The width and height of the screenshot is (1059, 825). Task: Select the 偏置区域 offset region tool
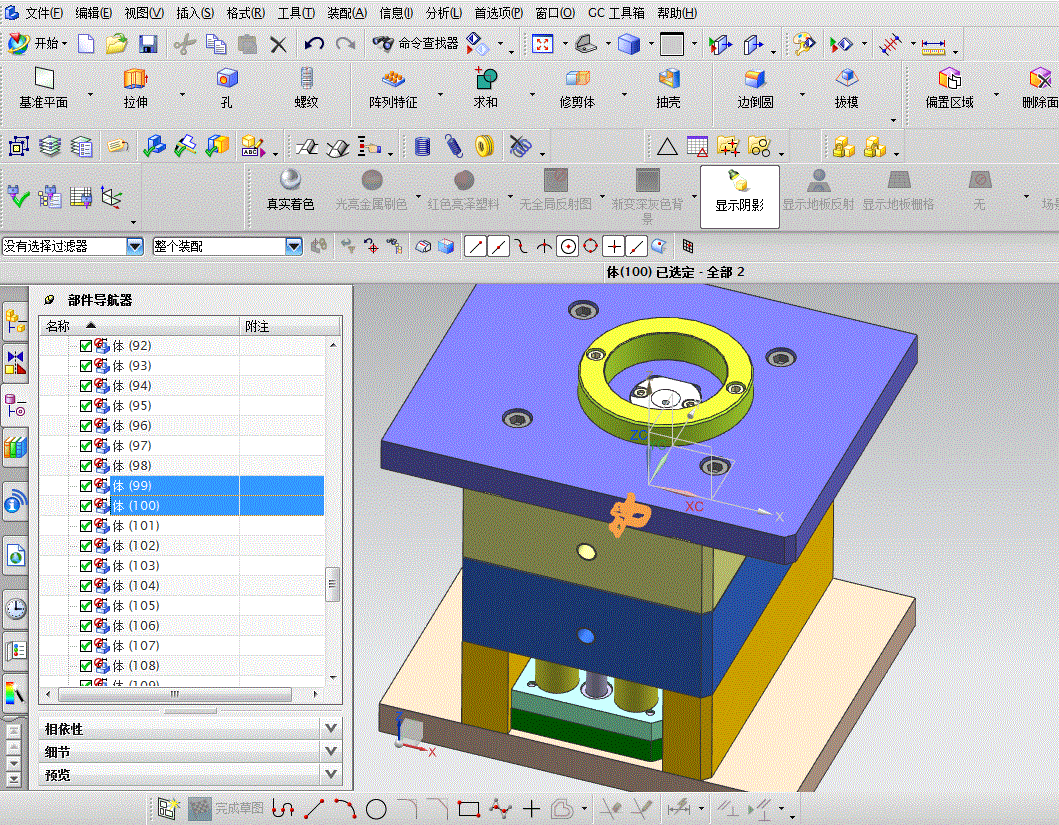click(x=950, y=88)
